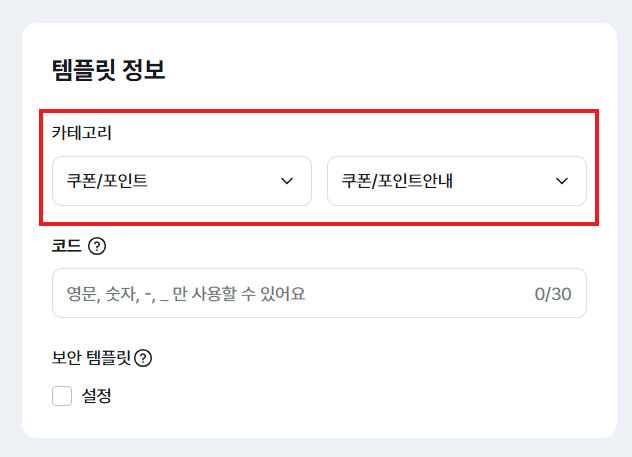This screenshot has width=632, height=457.
Task: Click the chevron arrow in 쿠폰/포인트안내 dropdown
Action: pyautogui.click(x=562, y=181)
